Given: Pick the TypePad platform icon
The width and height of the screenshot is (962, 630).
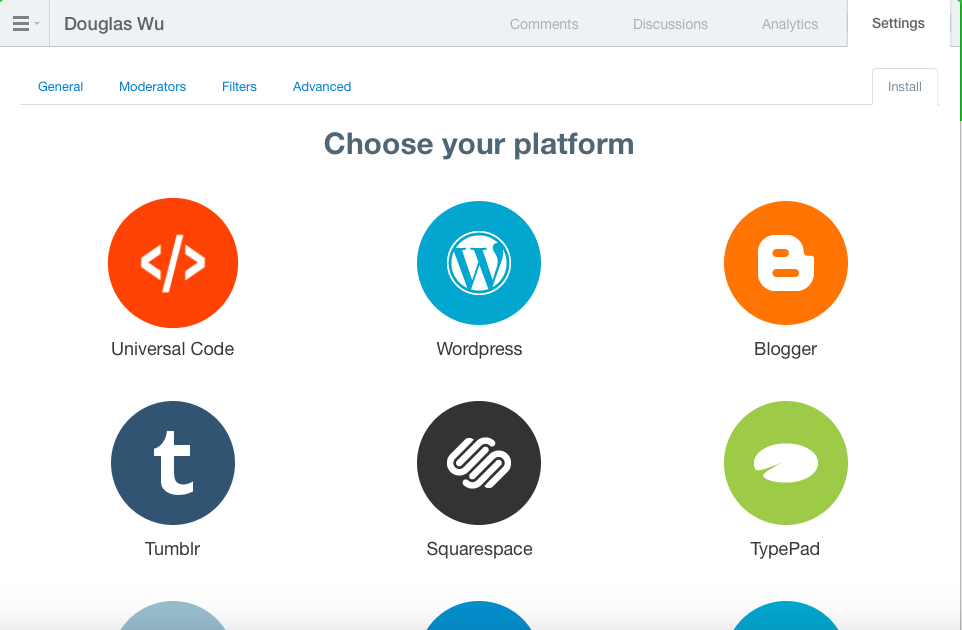Looking at the screenshot, I should pos(785,463).
